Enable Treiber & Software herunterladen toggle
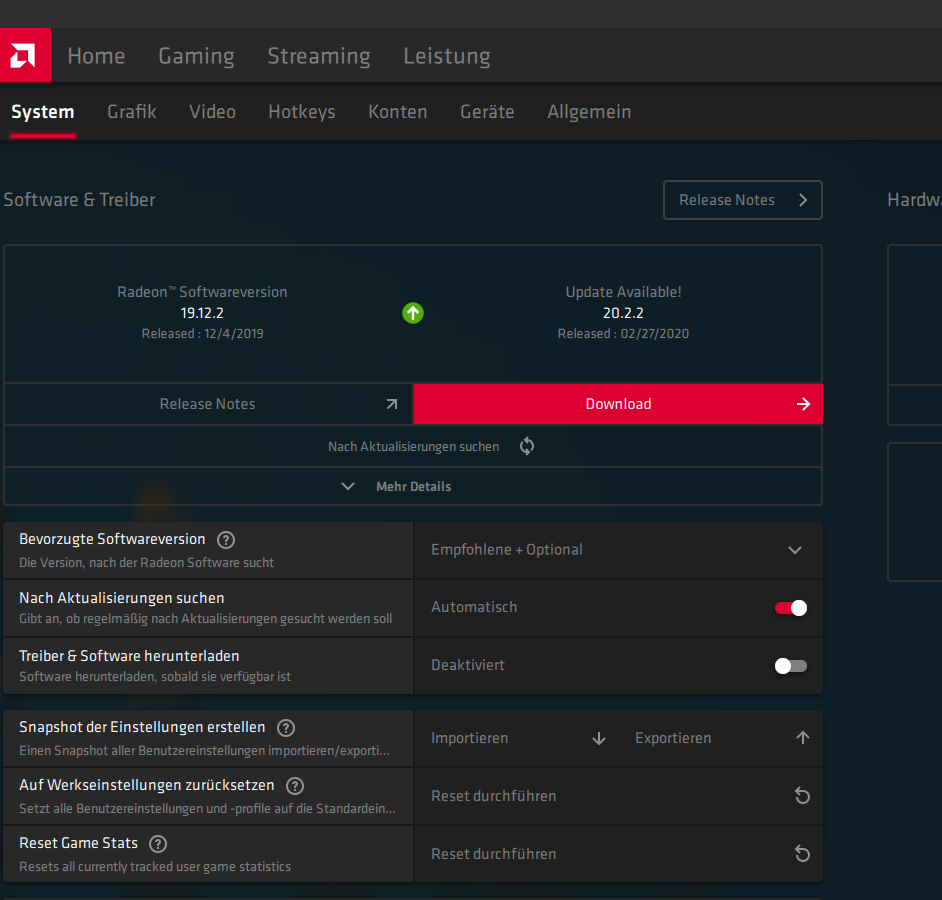 pyautogui.click(x=790, y=666)
